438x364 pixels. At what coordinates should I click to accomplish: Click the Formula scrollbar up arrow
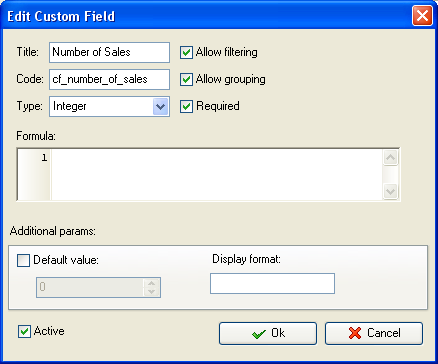390,157
